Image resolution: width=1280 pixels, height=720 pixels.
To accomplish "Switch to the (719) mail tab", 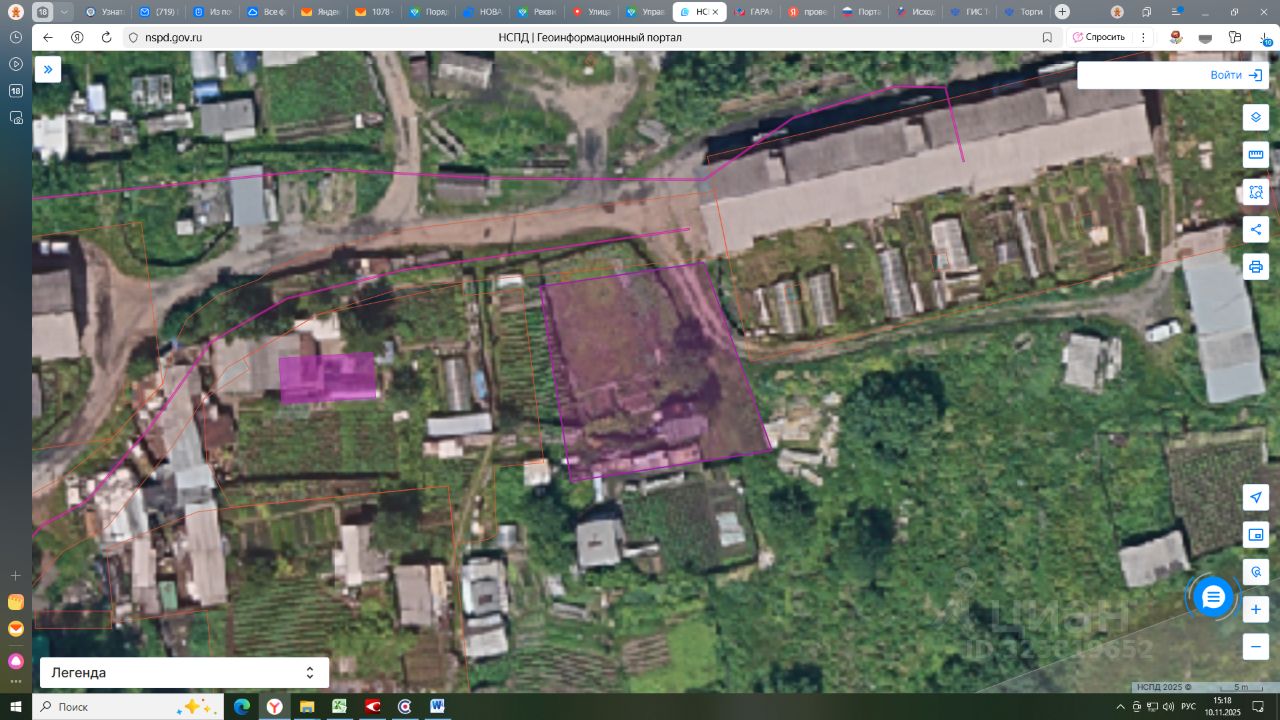I will [x=158, y=12].
